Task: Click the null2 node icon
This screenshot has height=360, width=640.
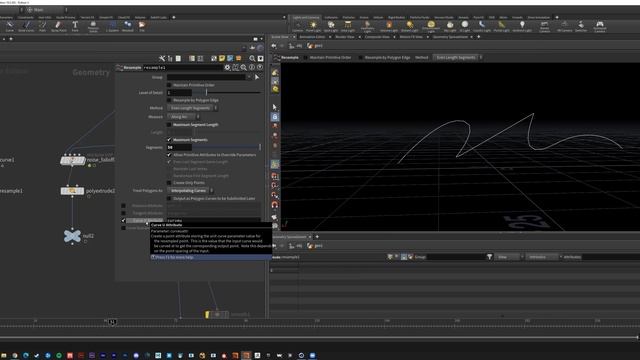Action: (x=72, y=236)
